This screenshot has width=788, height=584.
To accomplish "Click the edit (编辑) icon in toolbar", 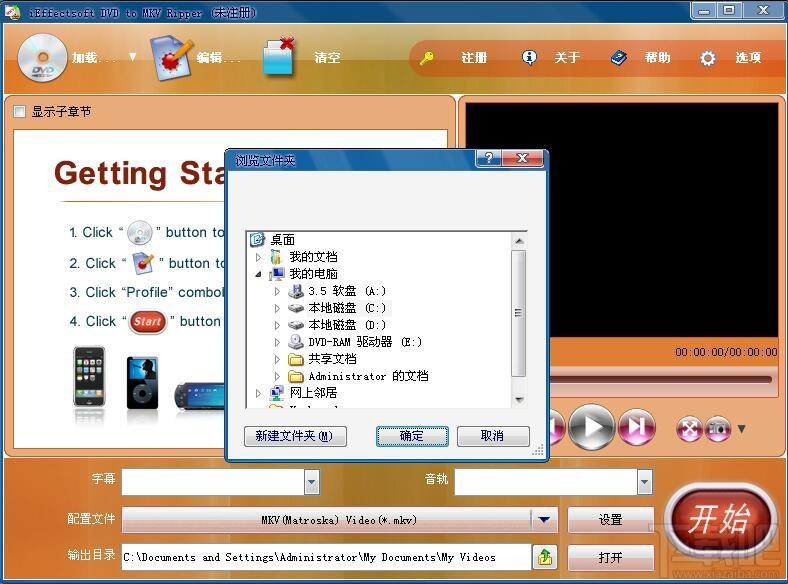I will [171, 58].
